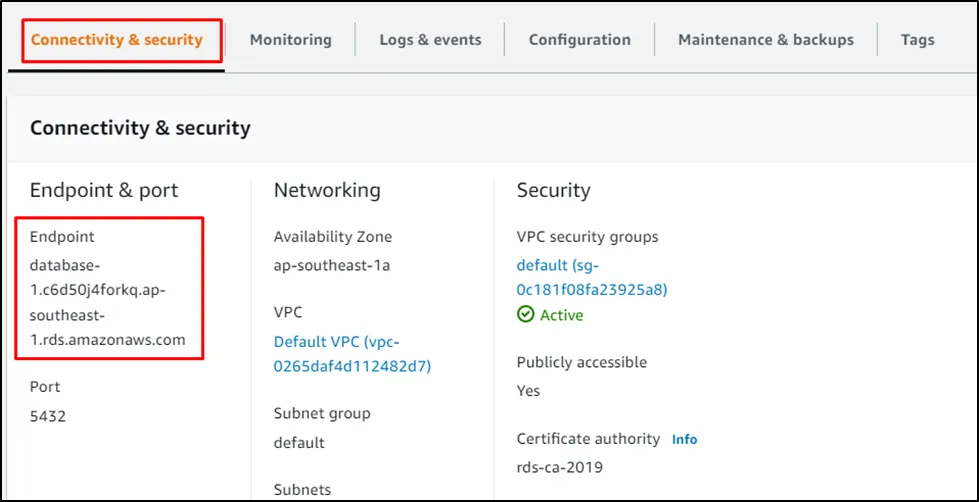Click the Security section heading
Viewport: 979px width, 502px height.
pos(553,190)
